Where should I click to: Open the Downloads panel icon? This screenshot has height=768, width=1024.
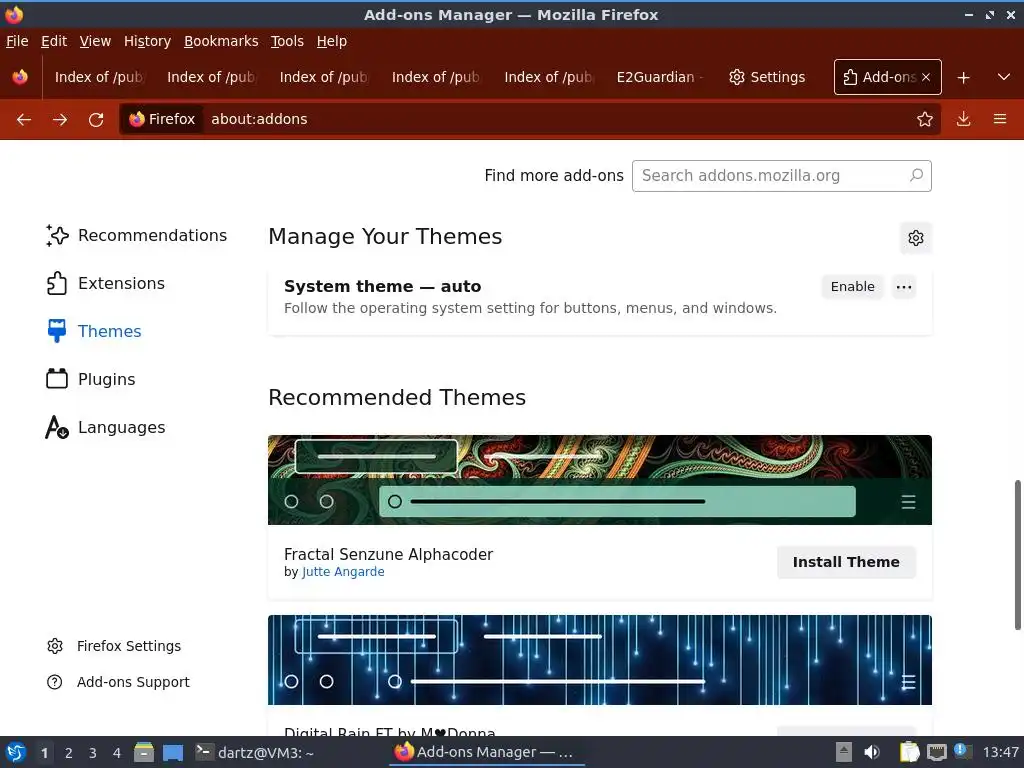click(x=963, y=119)
